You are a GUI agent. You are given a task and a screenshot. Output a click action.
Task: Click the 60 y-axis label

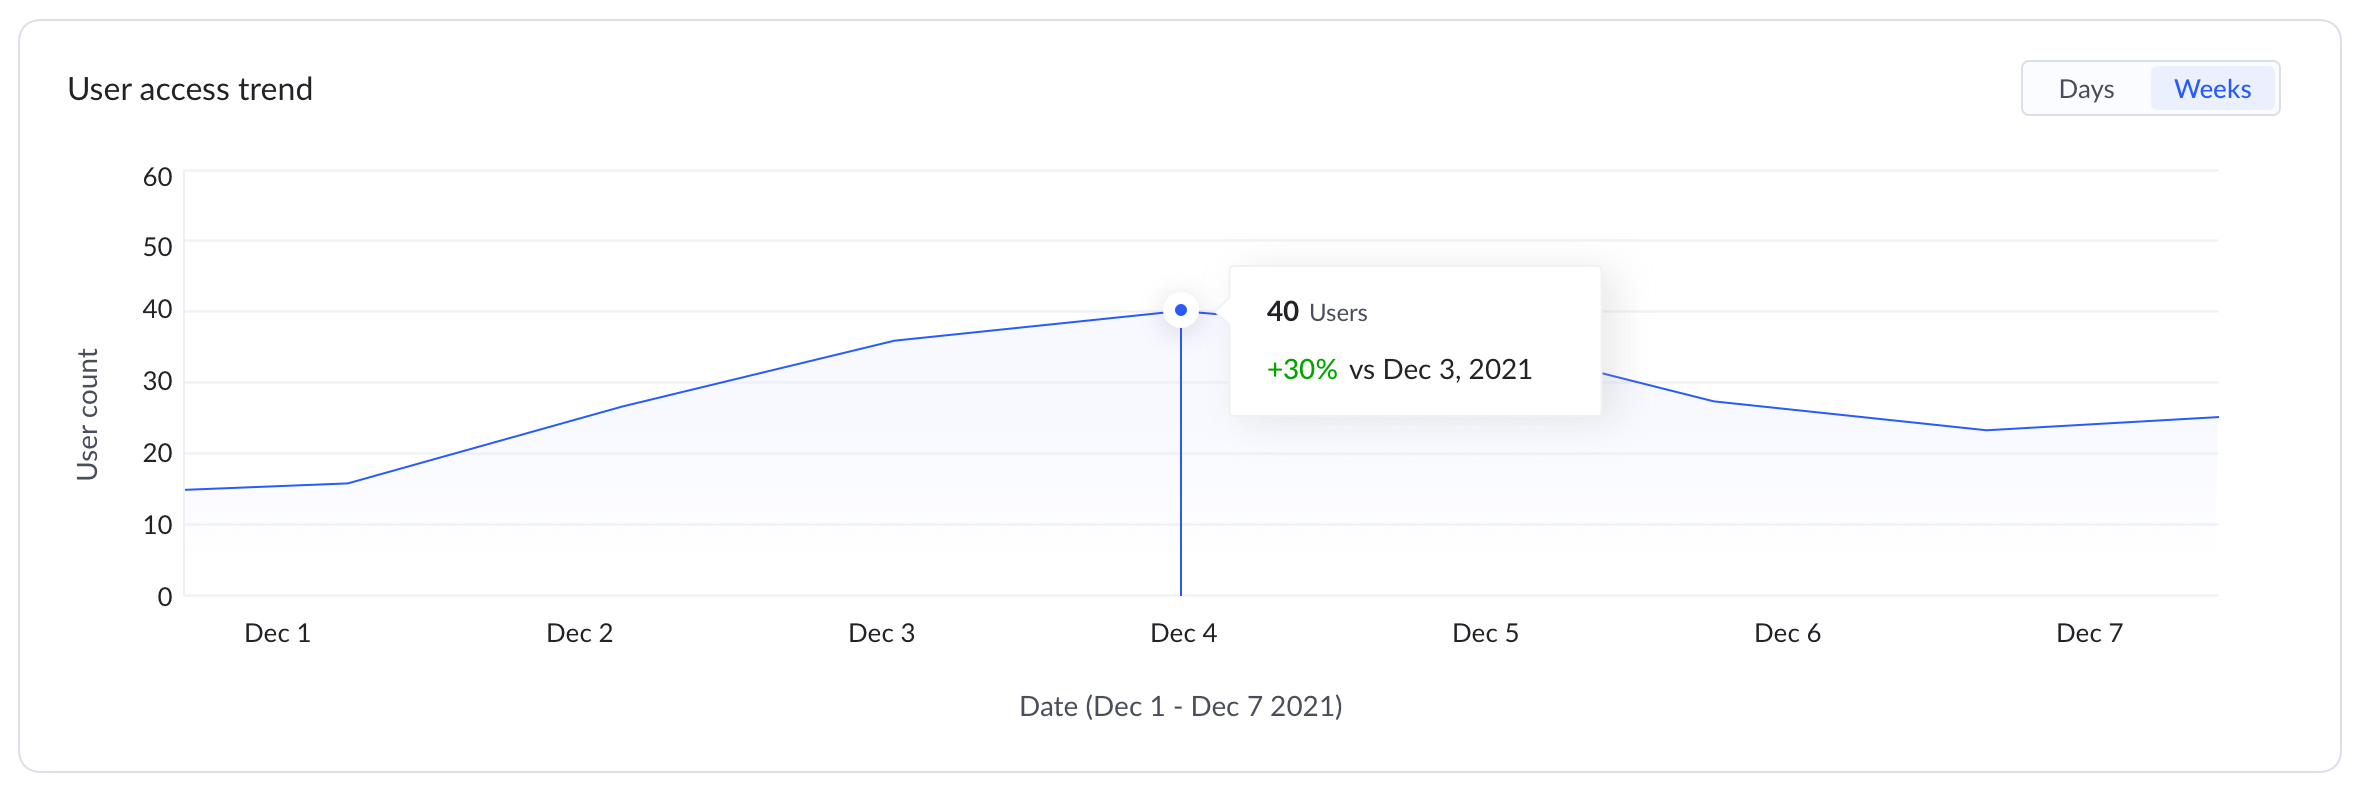(x=157, y=177)
